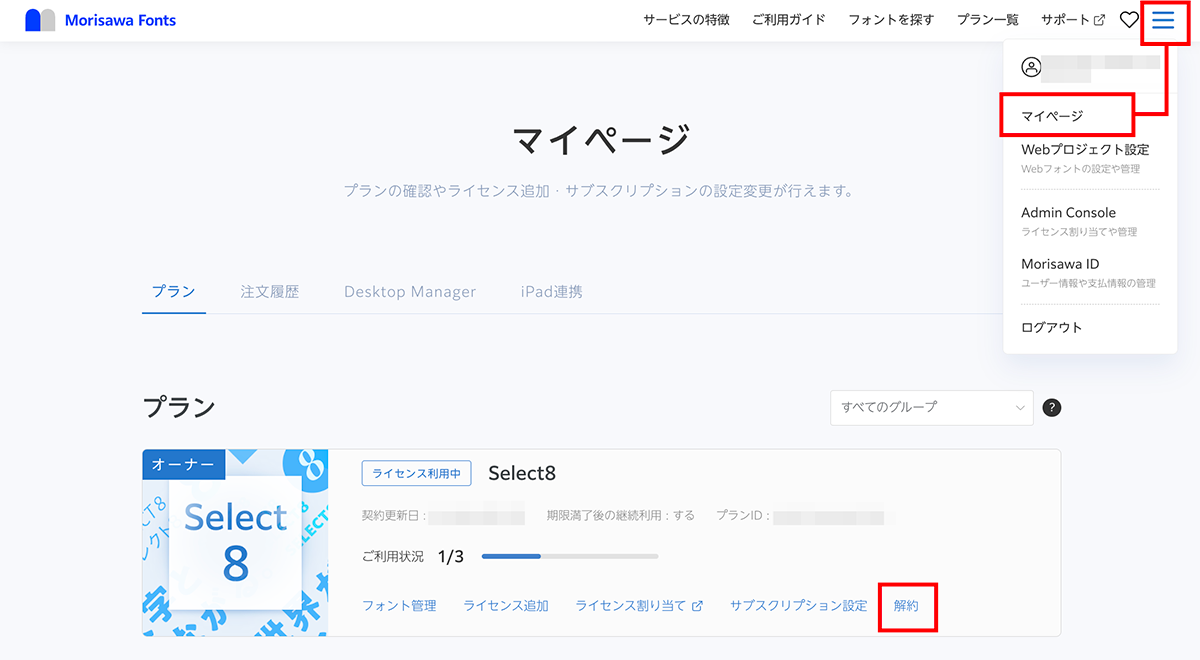Open the hamburger menu icon

click(x=1163, y=20)
